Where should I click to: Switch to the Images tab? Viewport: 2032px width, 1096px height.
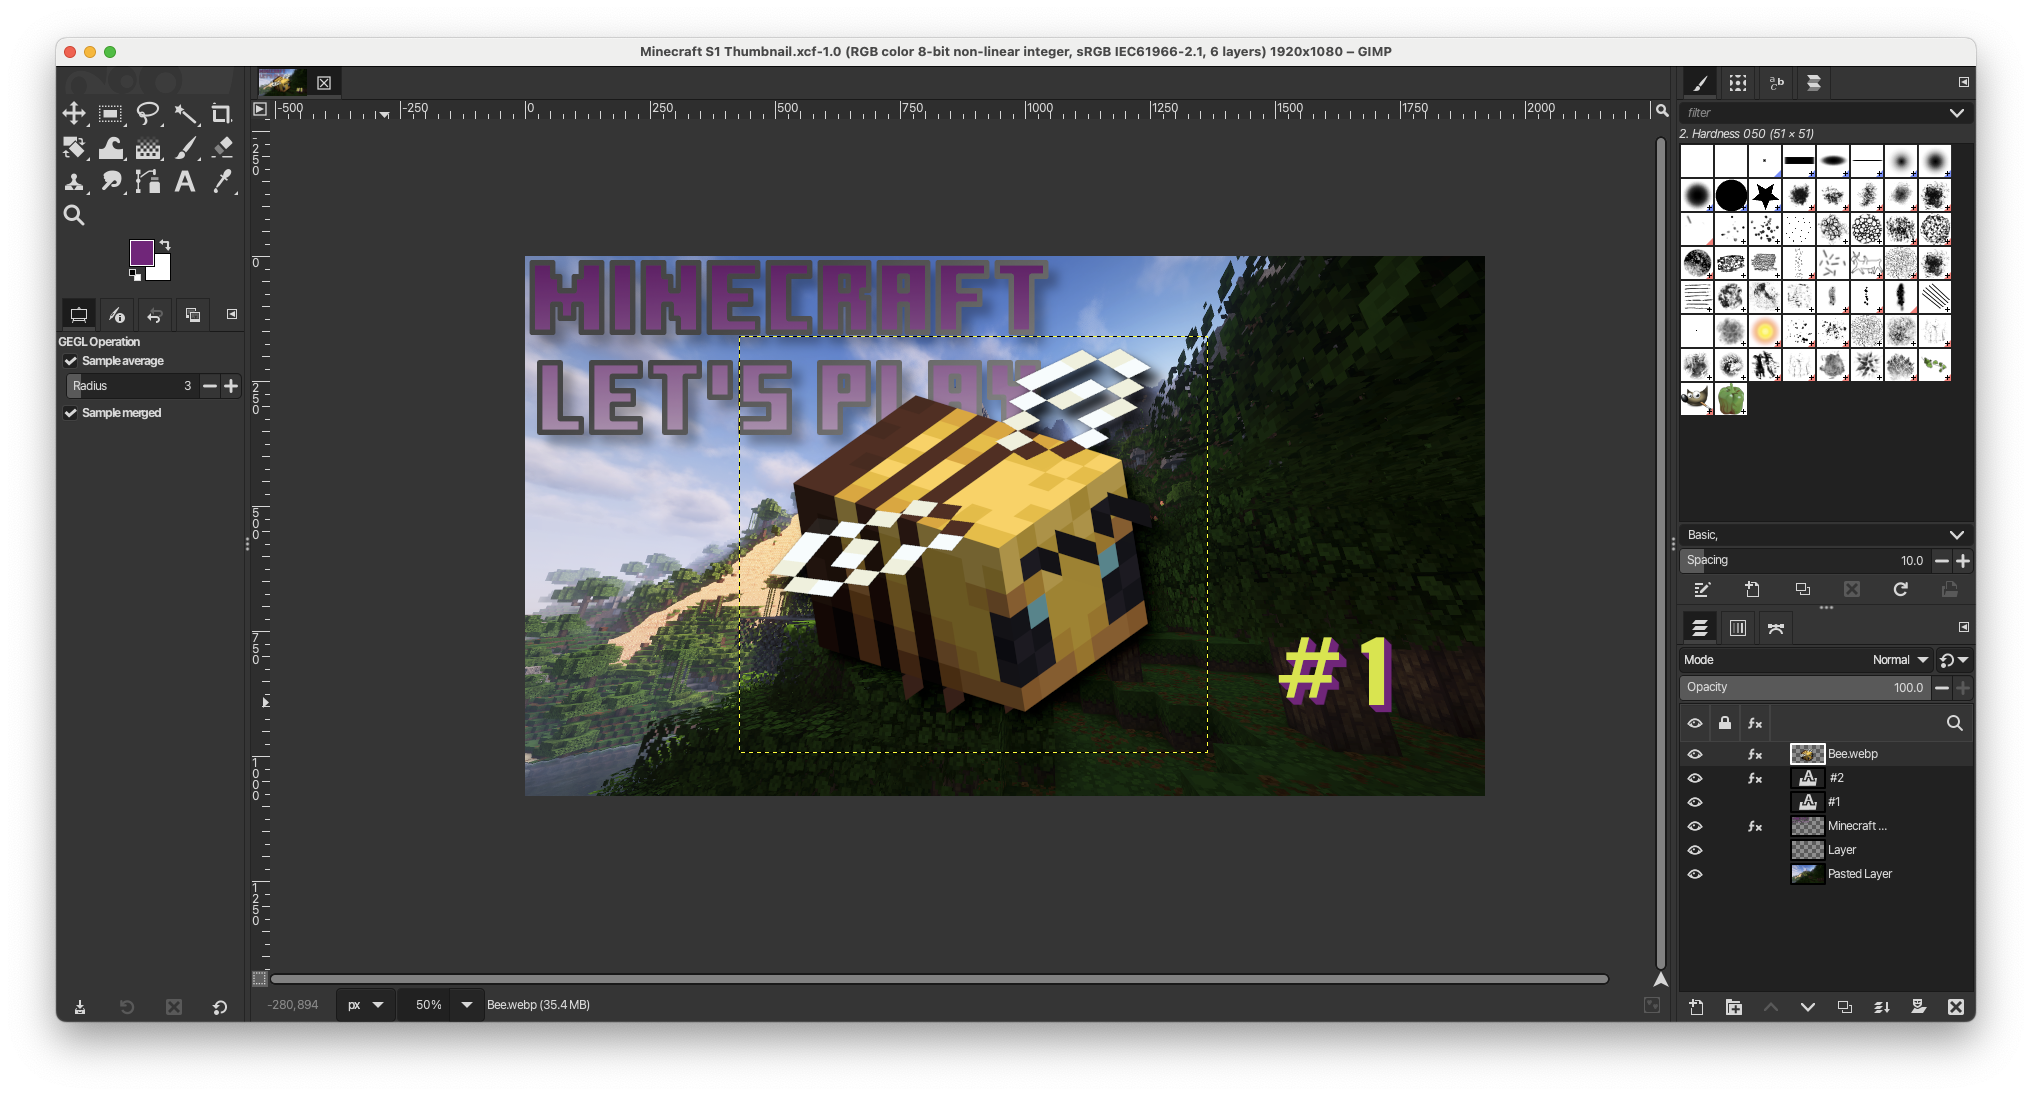click(192, 315)
